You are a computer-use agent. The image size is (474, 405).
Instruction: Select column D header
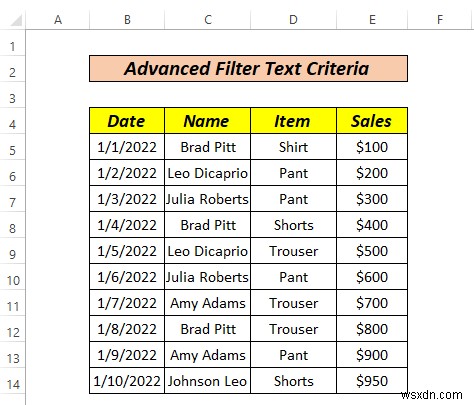293,20
